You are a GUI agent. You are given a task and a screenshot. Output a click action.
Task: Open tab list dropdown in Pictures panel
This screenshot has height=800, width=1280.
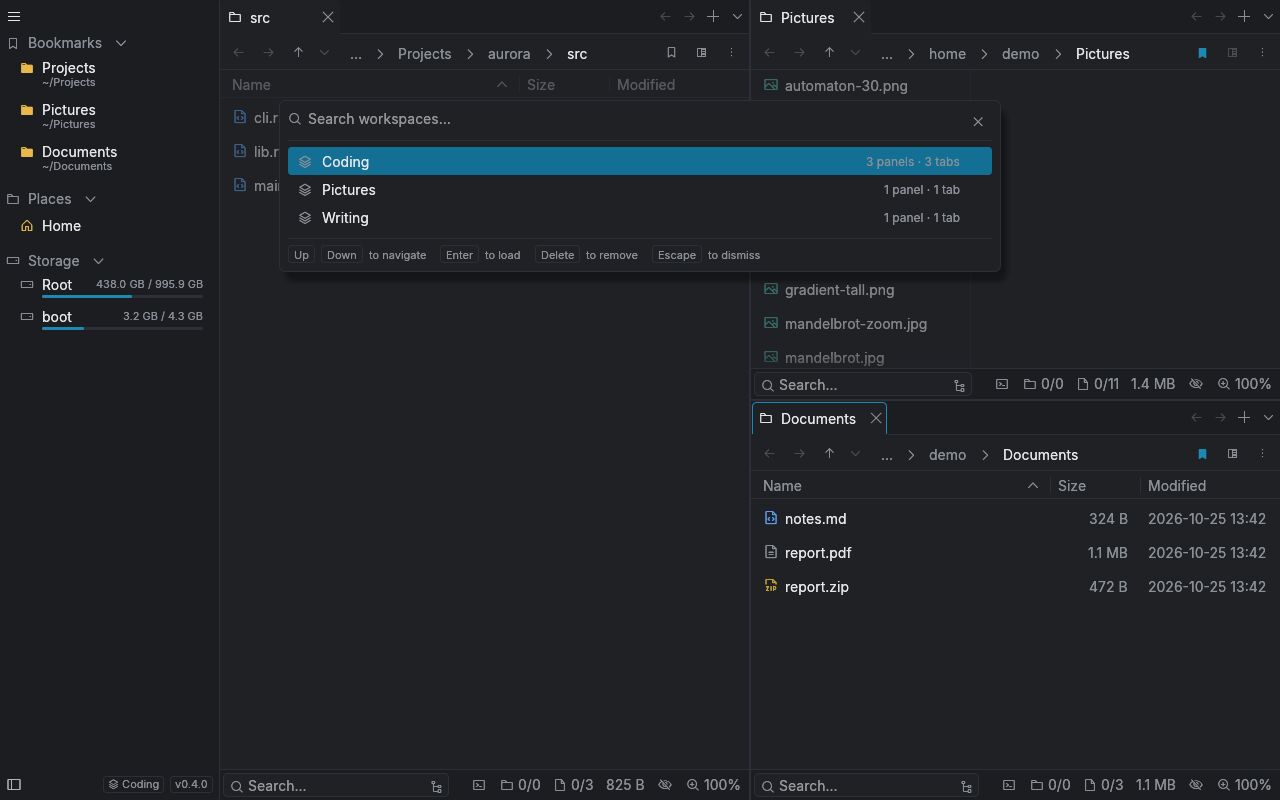pyautogui.click(x=1268, y=17)
